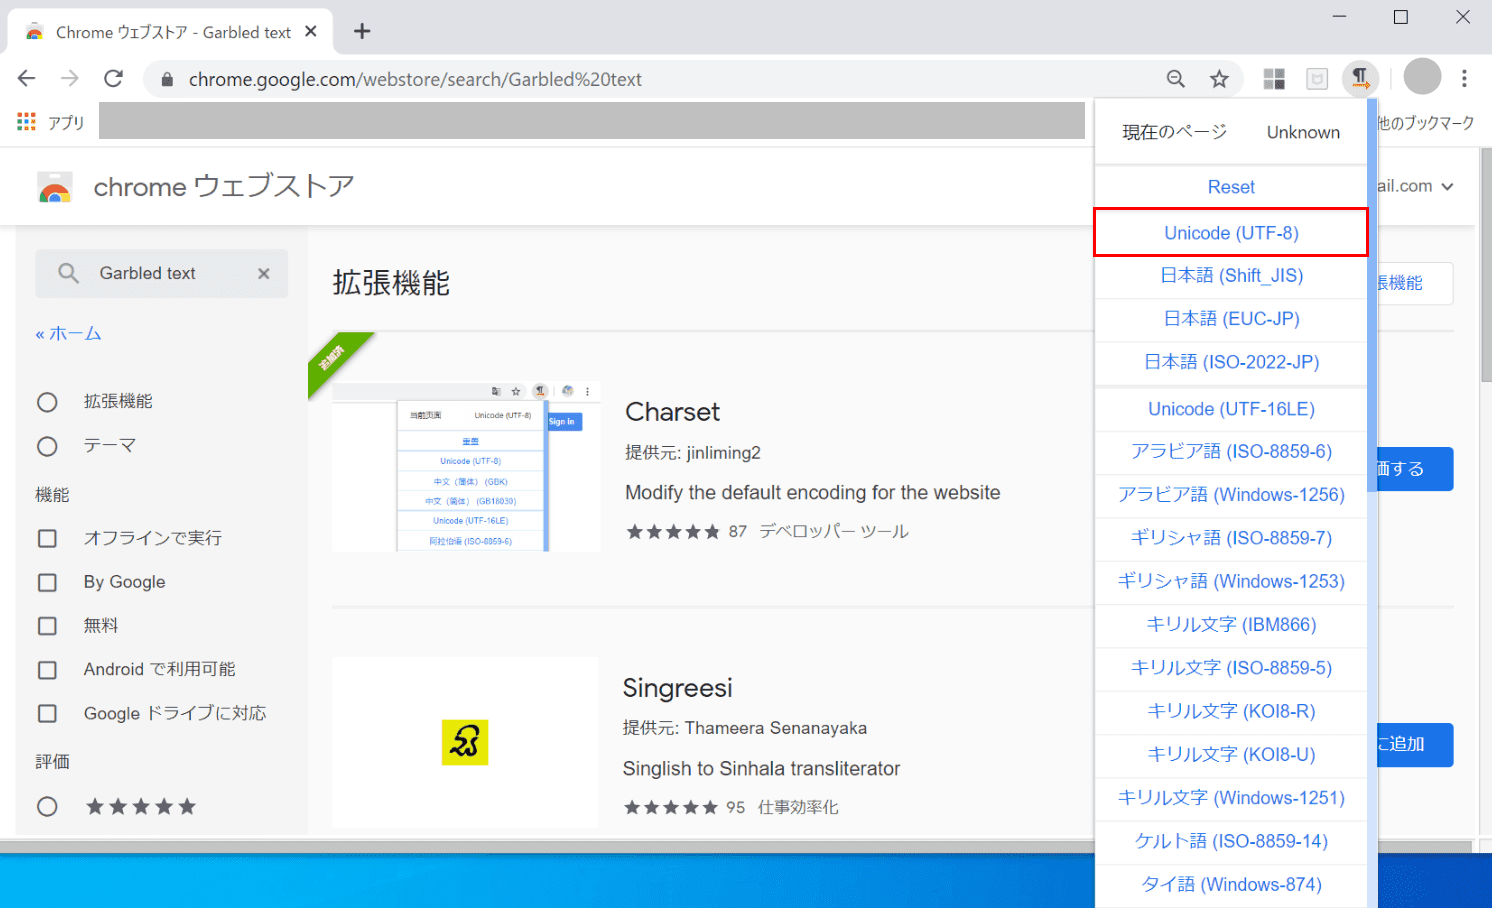Click the blue button beside Singreesi

(x=1415, y=745)
